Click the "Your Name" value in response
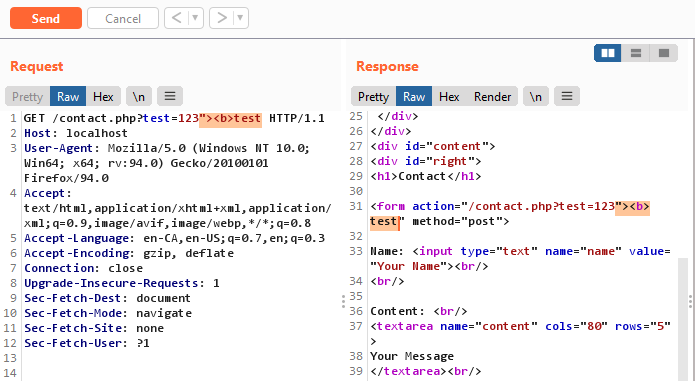Image resolution: width=695 pixels, height=381 pixels. (x=409, y=266)
